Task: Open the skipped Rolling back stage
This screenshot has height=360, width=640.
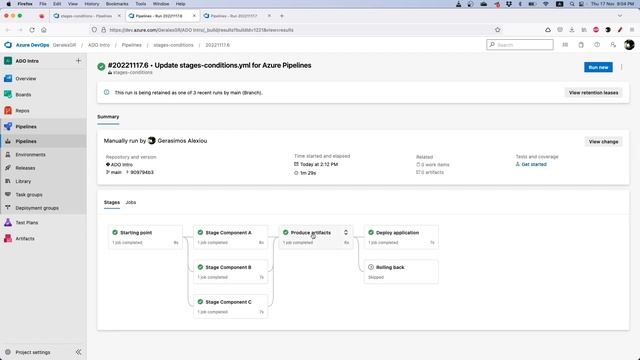Action: [401, 272]
